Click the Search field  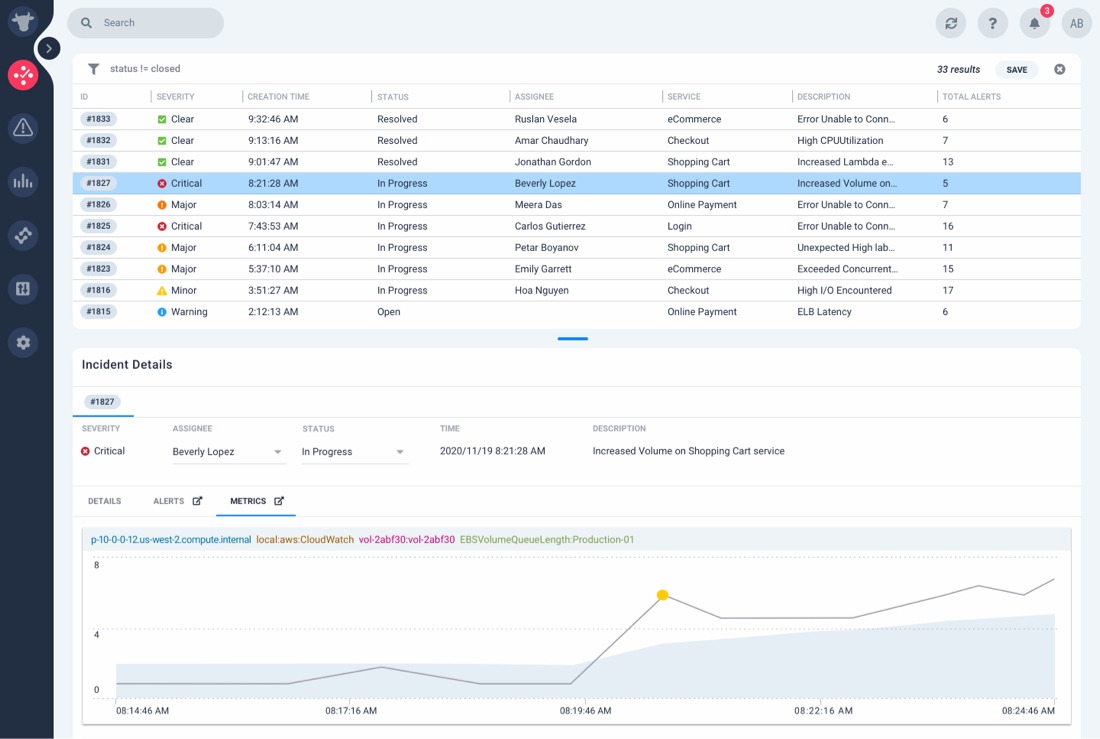pos(145,23)
